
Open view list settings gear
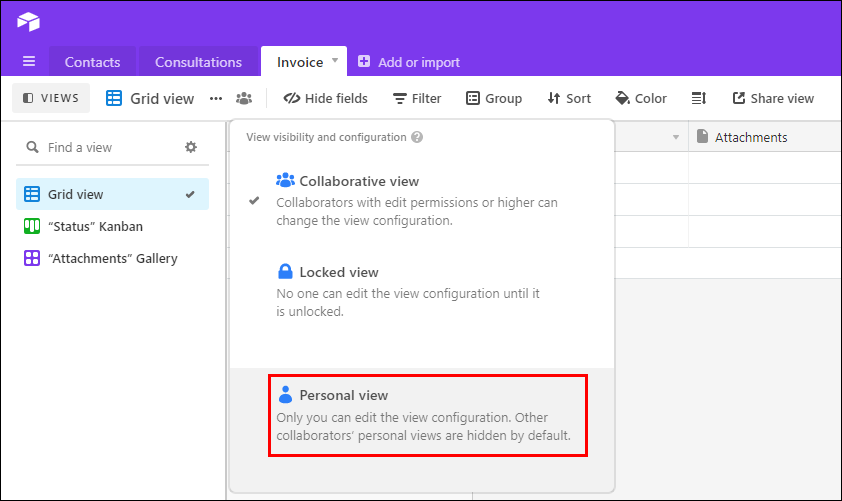click(191, 147)
